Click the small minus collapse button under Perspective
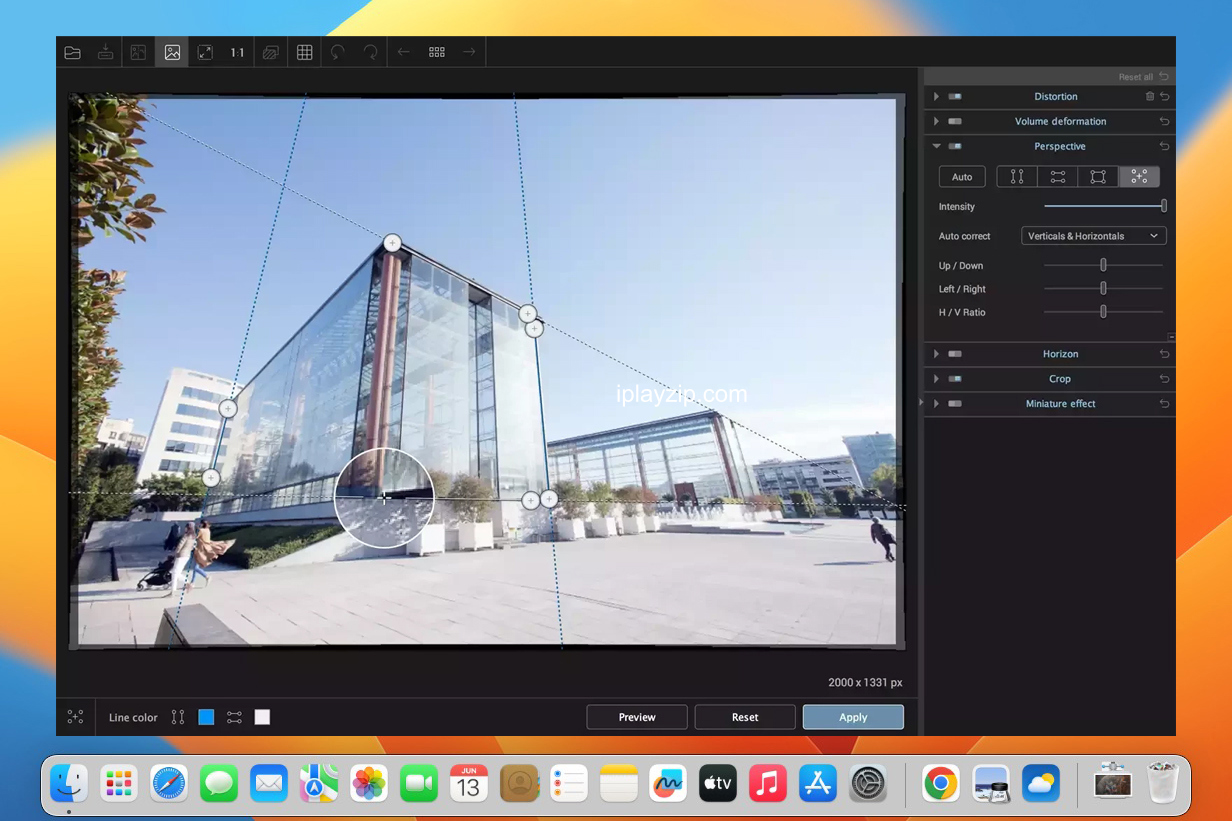Viewport: 1232px width, 821px height. pyautogui.click(x=1171, y=337)
